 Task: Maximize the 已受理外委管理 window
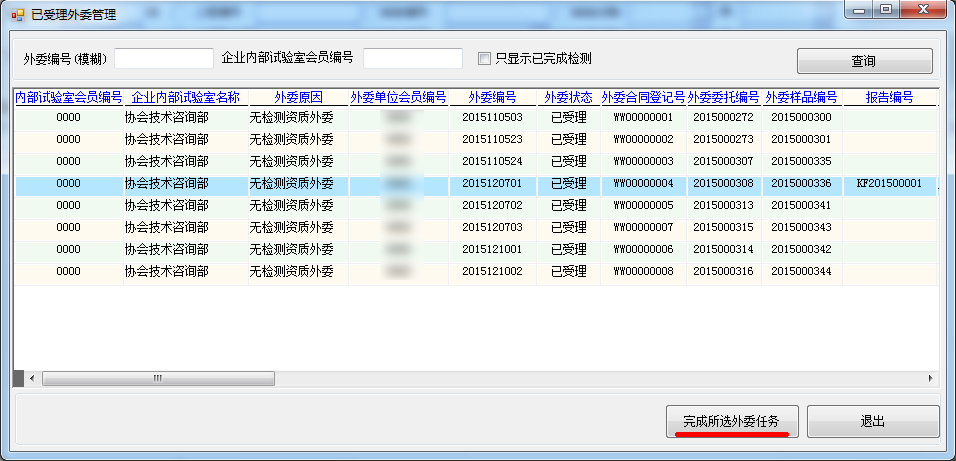click(x=886, y=10)
